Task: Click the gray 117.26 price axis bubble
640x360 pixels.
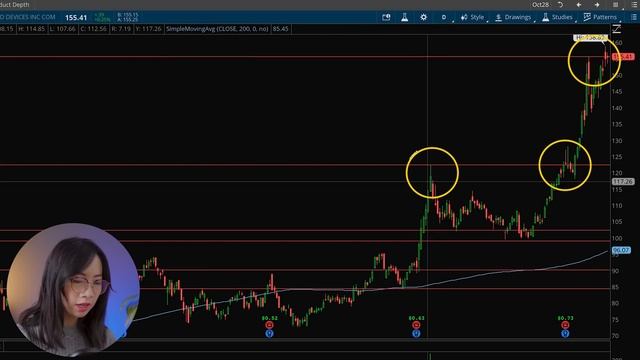Action: [622, 181]
